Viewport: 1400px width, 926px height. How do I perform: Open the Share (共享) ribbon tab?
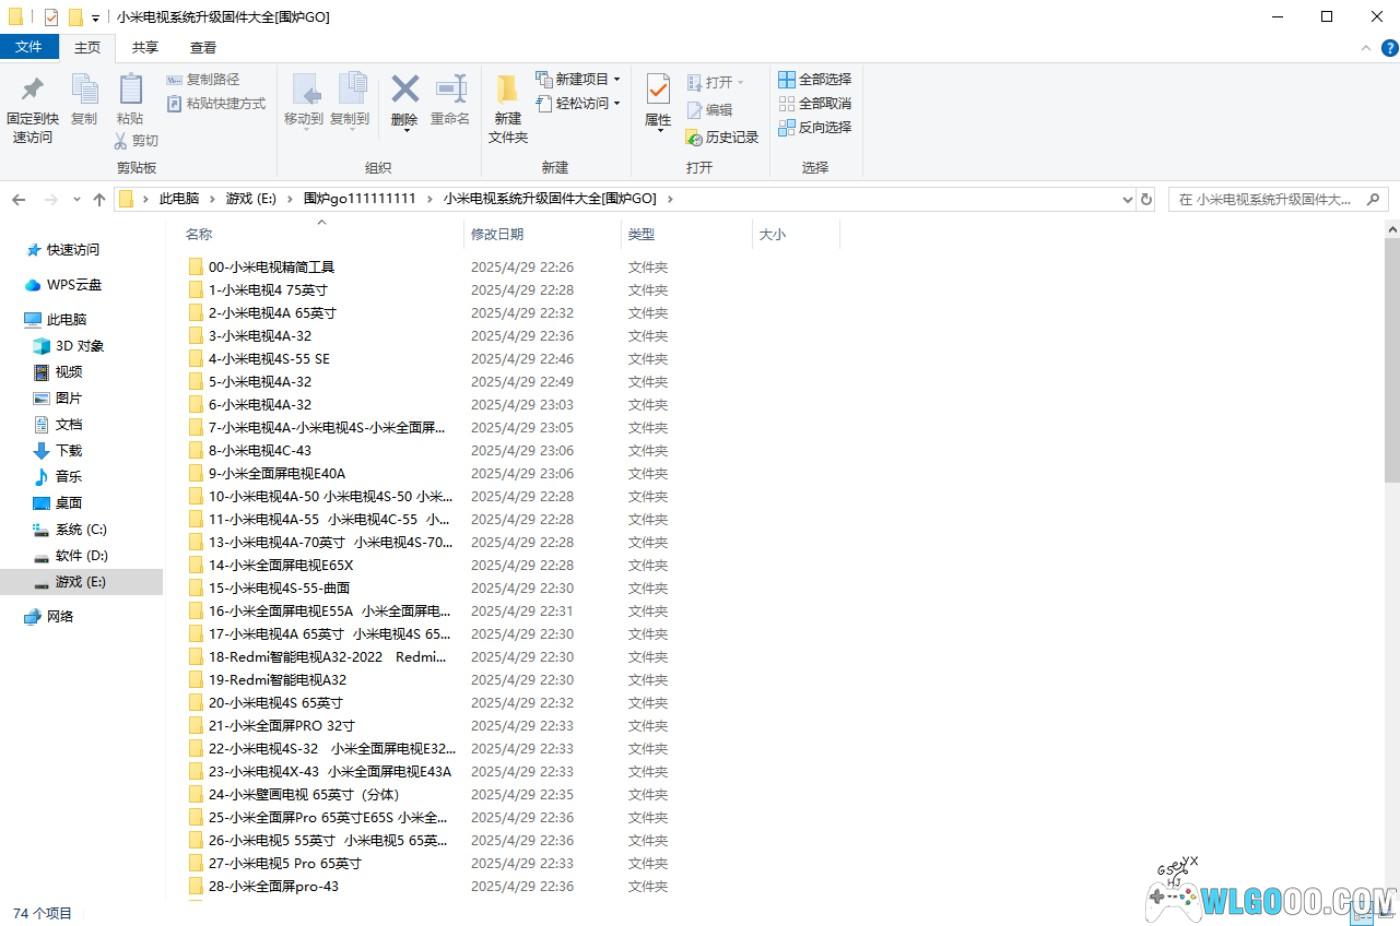click(x=145, y=47)
